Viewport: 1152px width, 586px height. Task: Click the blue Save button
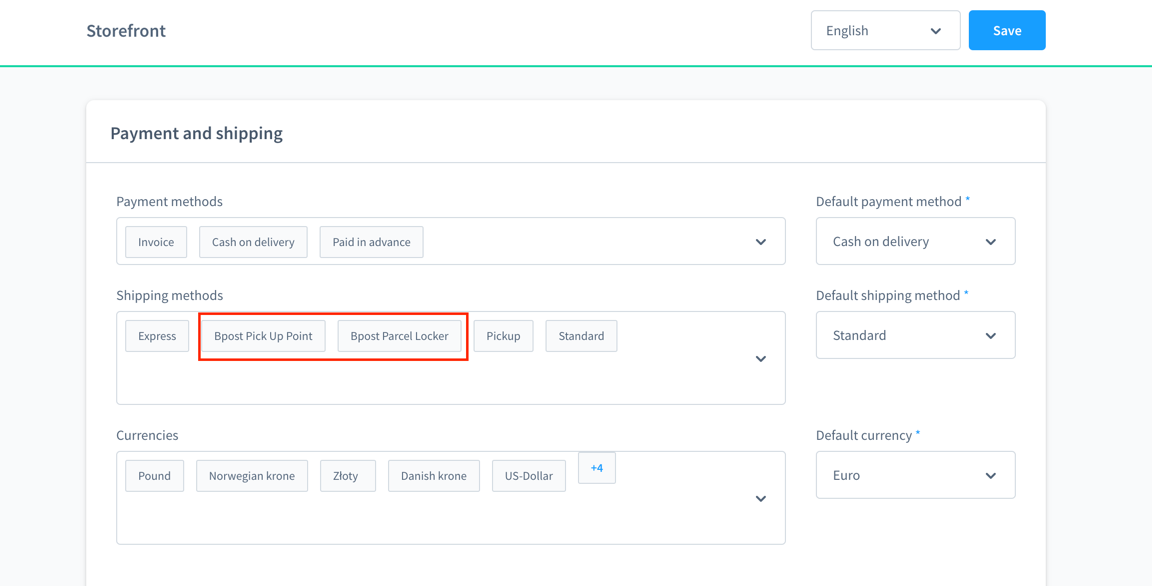pyautogui.click(x=1007, y=30)
